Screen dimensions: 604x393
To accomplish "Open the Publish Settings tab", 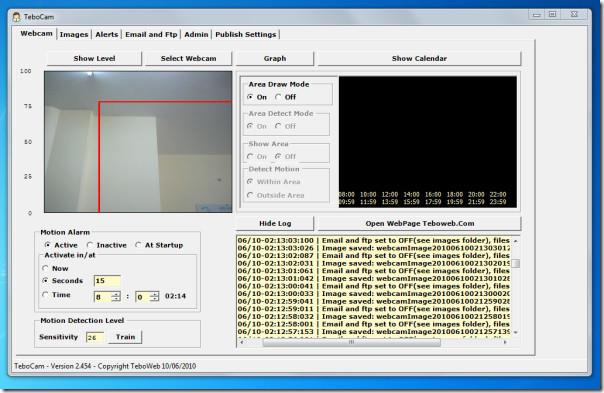I will (x=246, y=34).
